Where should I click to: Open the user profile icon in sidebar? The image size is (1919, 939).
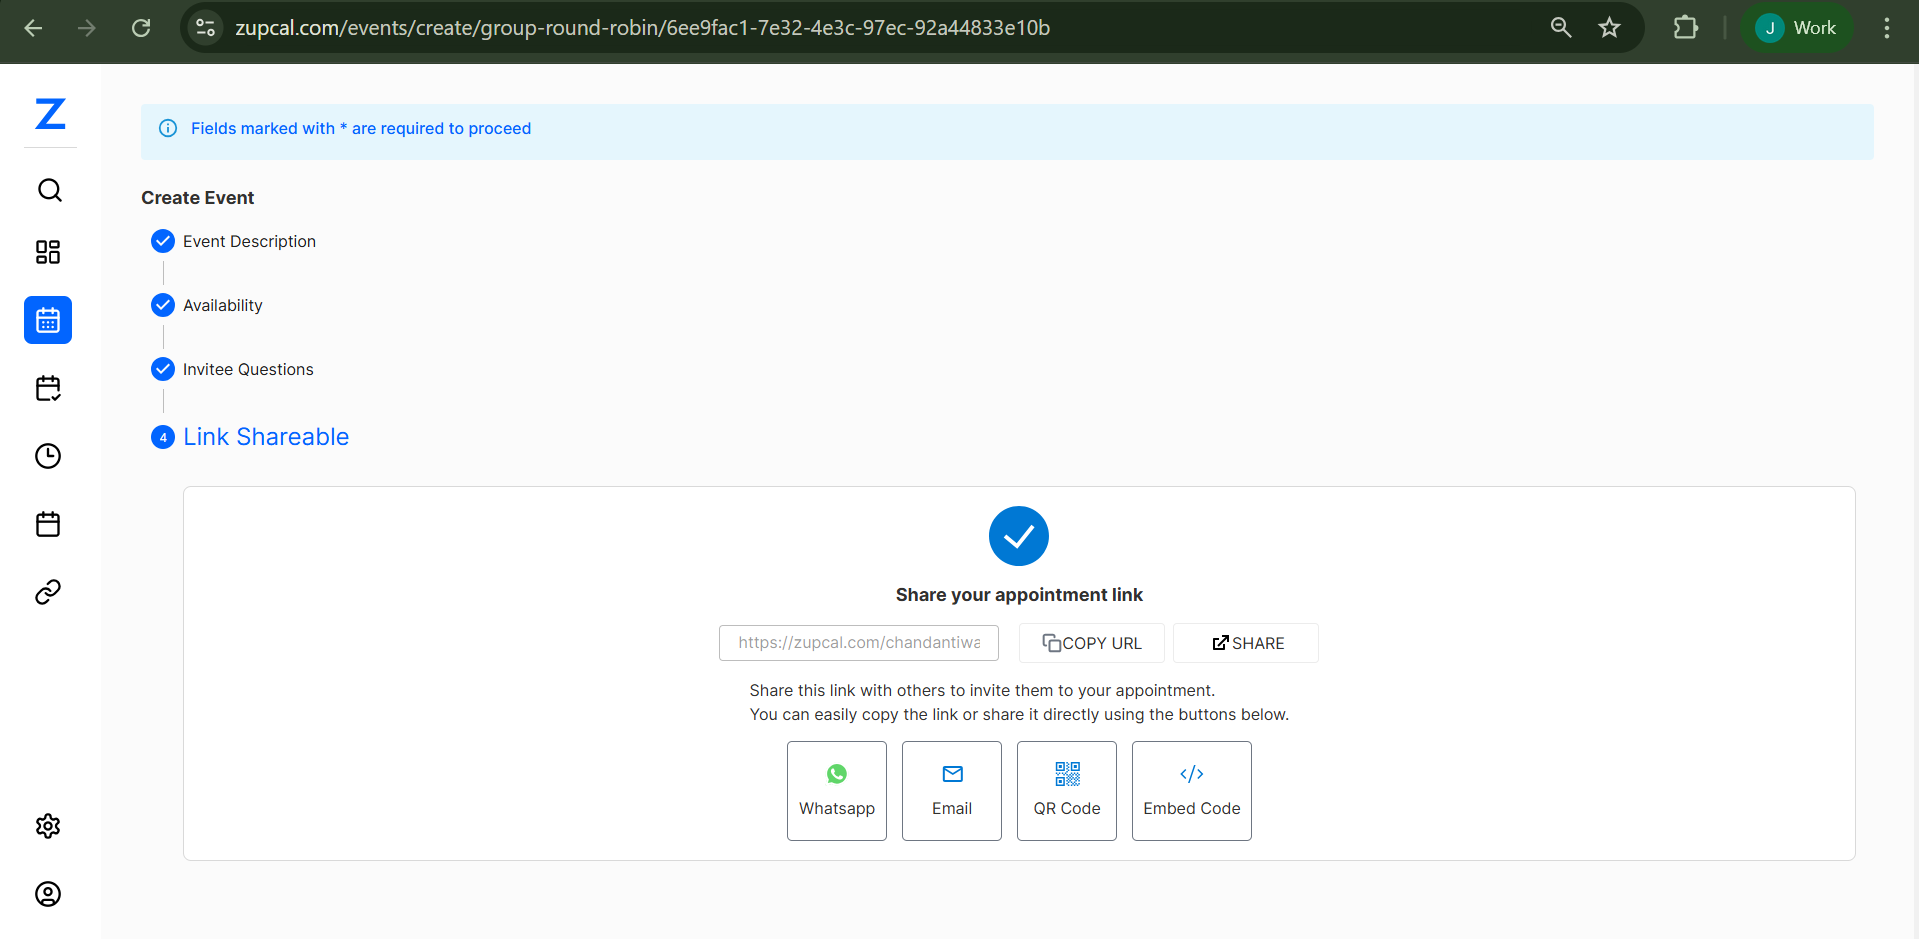coord(48,894)
